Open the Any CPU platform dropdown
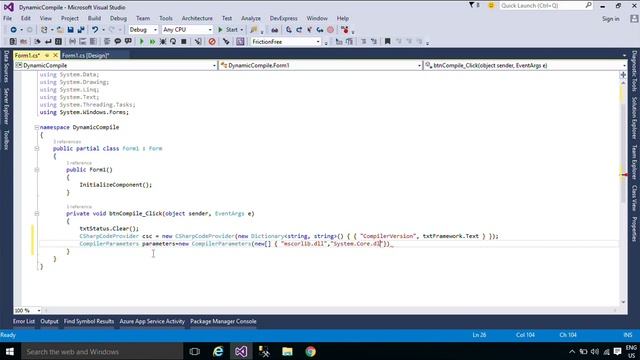The width and height of the screenshot is (640, 360). 187,30
